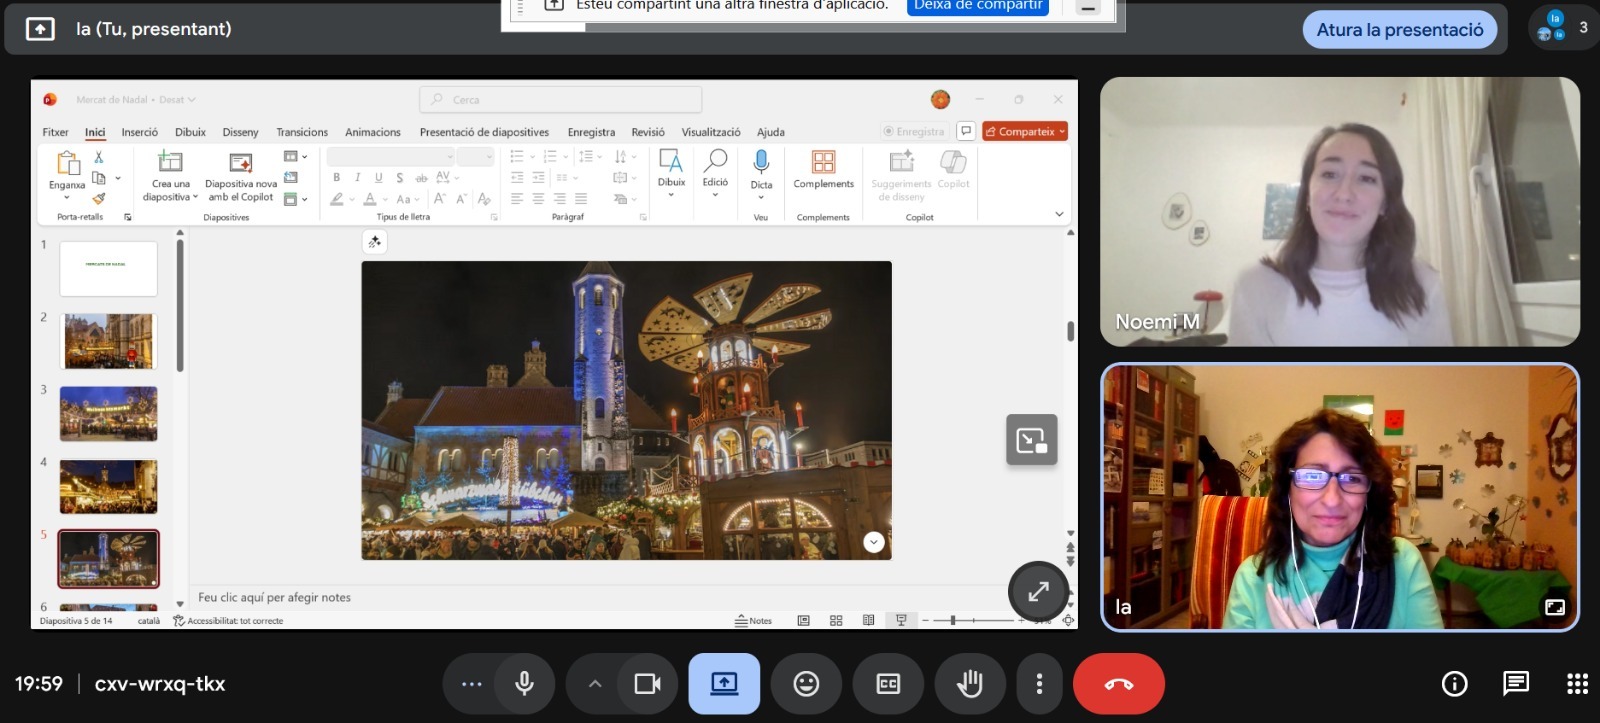Open the meeting chat icon
1600x723 pixels.
[1516, 684]
